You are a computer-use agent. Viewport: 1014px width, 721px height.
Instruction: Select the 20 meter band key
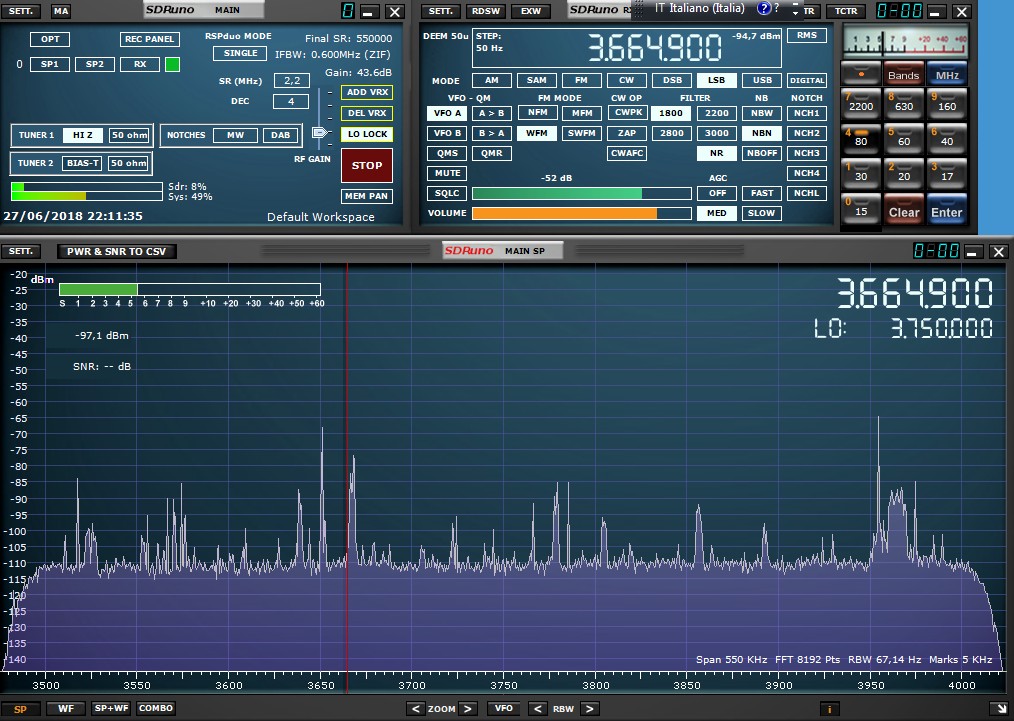click(904, 174)
